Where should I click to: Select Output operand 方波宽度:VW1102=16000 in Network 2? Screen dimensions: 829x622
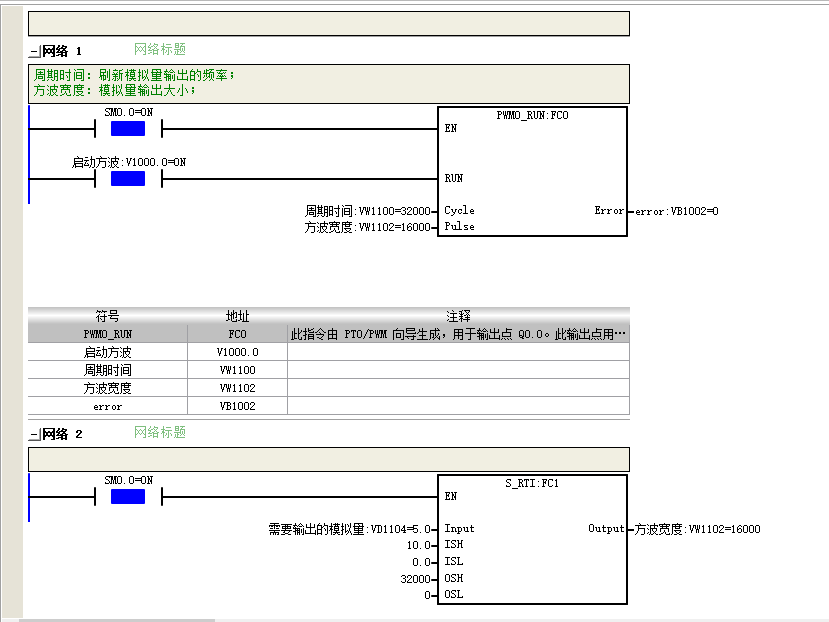(x=697, y=529)
